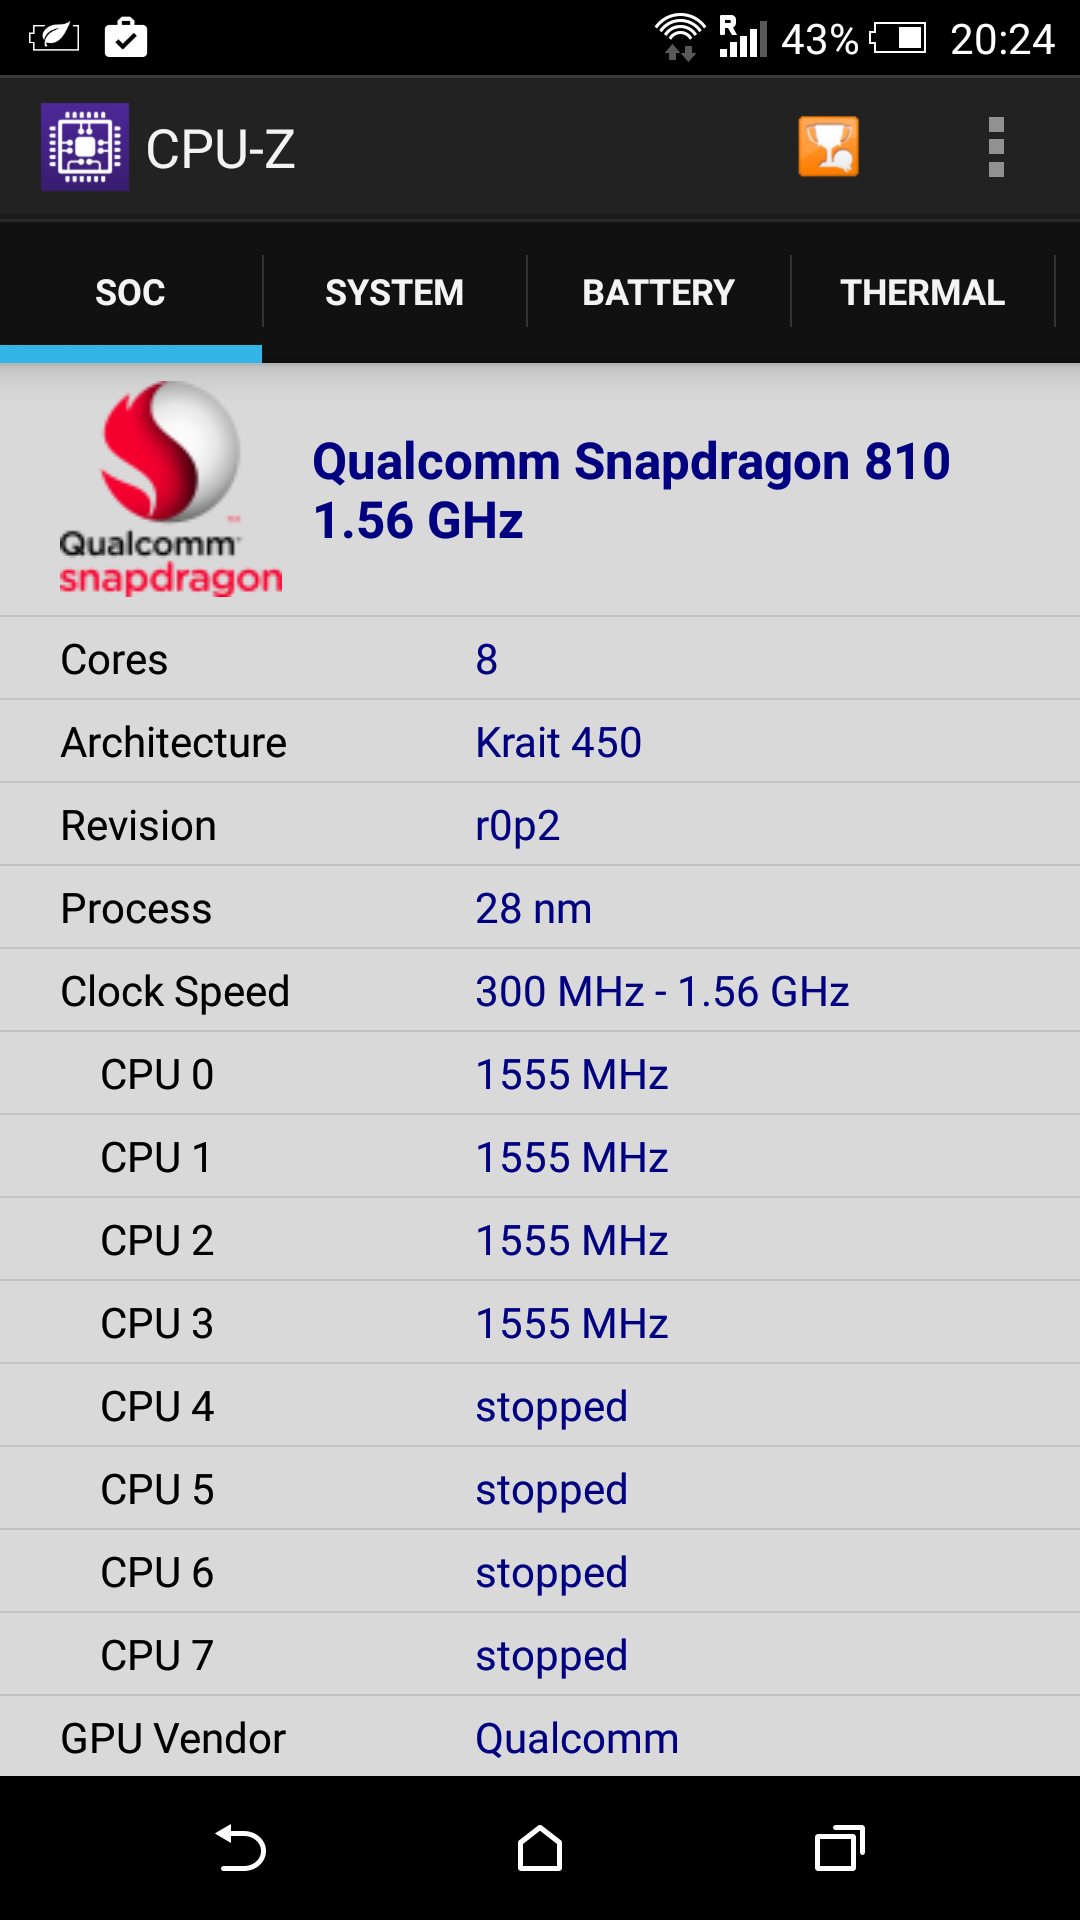Tap the Qualcomm Snapdragon logo image
The image size is (1080, 1920).
click(x=170, y=488)
